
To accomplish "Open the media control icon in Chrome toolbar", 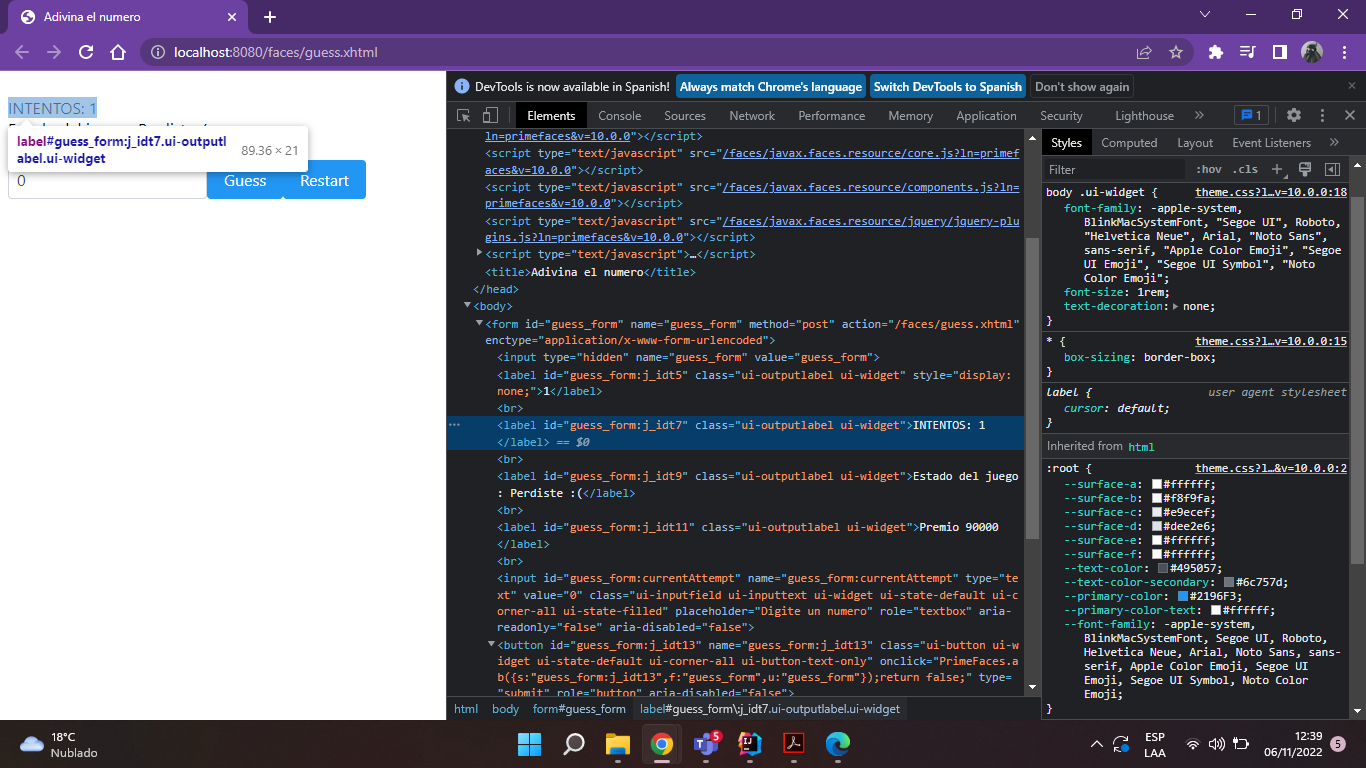I will pyautogui.click(x=1248, y=52).
